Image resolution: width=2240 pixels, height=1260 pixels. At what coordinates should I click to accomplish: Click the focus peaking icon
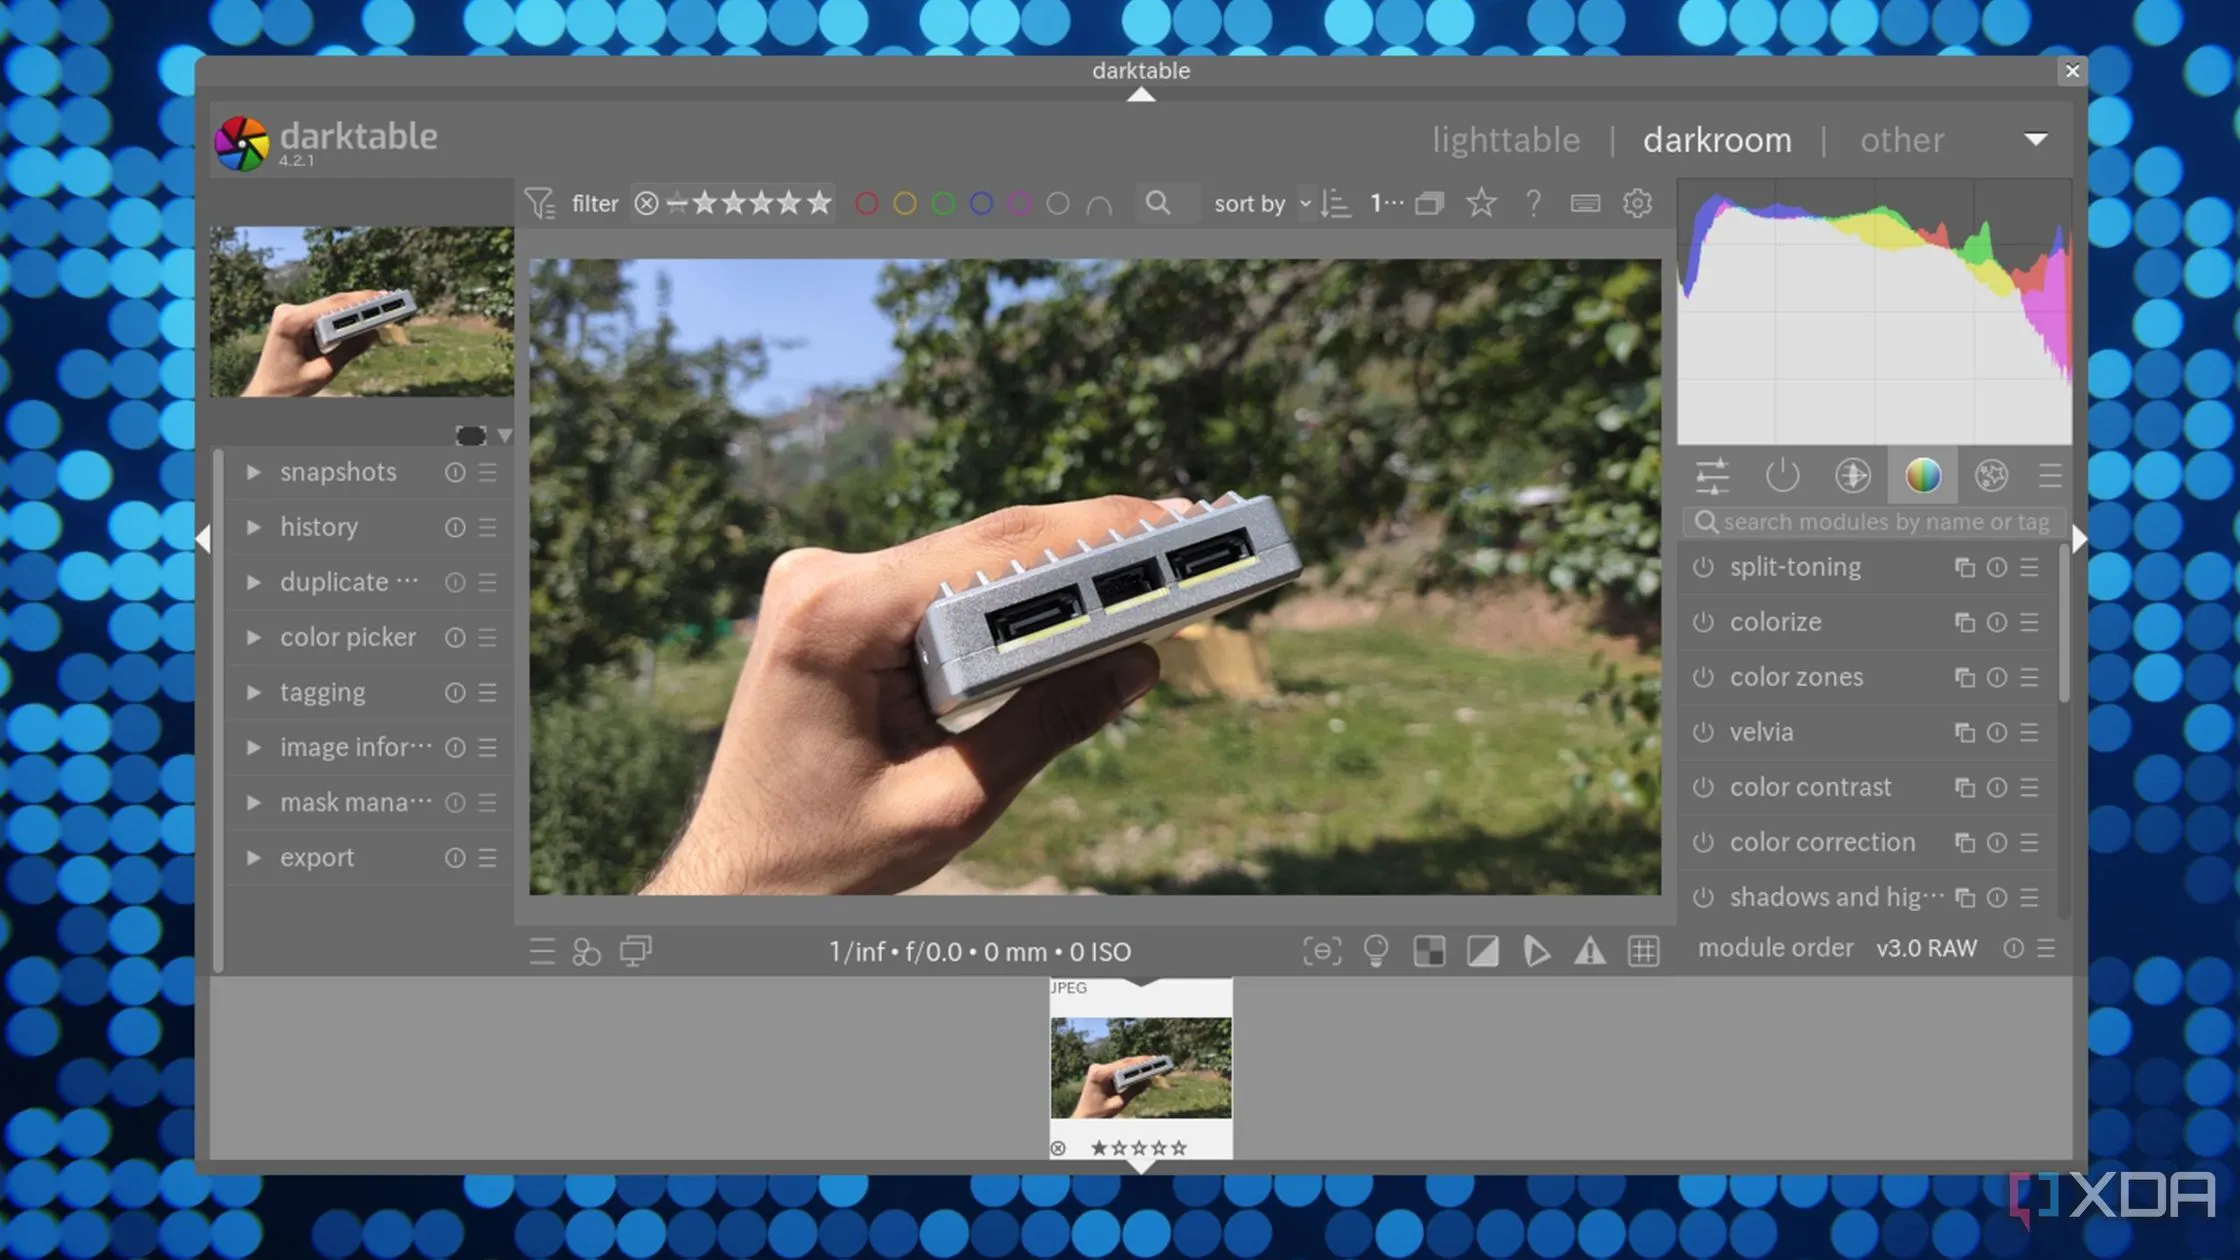[x=1322, y=951]
